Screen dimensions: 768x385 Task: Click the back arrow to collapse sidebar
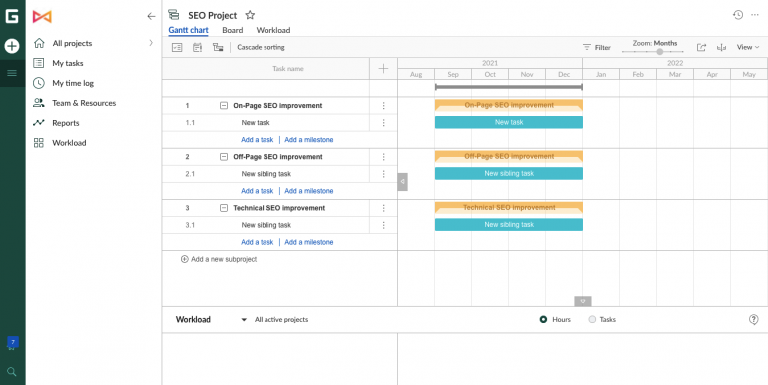coord(151,17)
